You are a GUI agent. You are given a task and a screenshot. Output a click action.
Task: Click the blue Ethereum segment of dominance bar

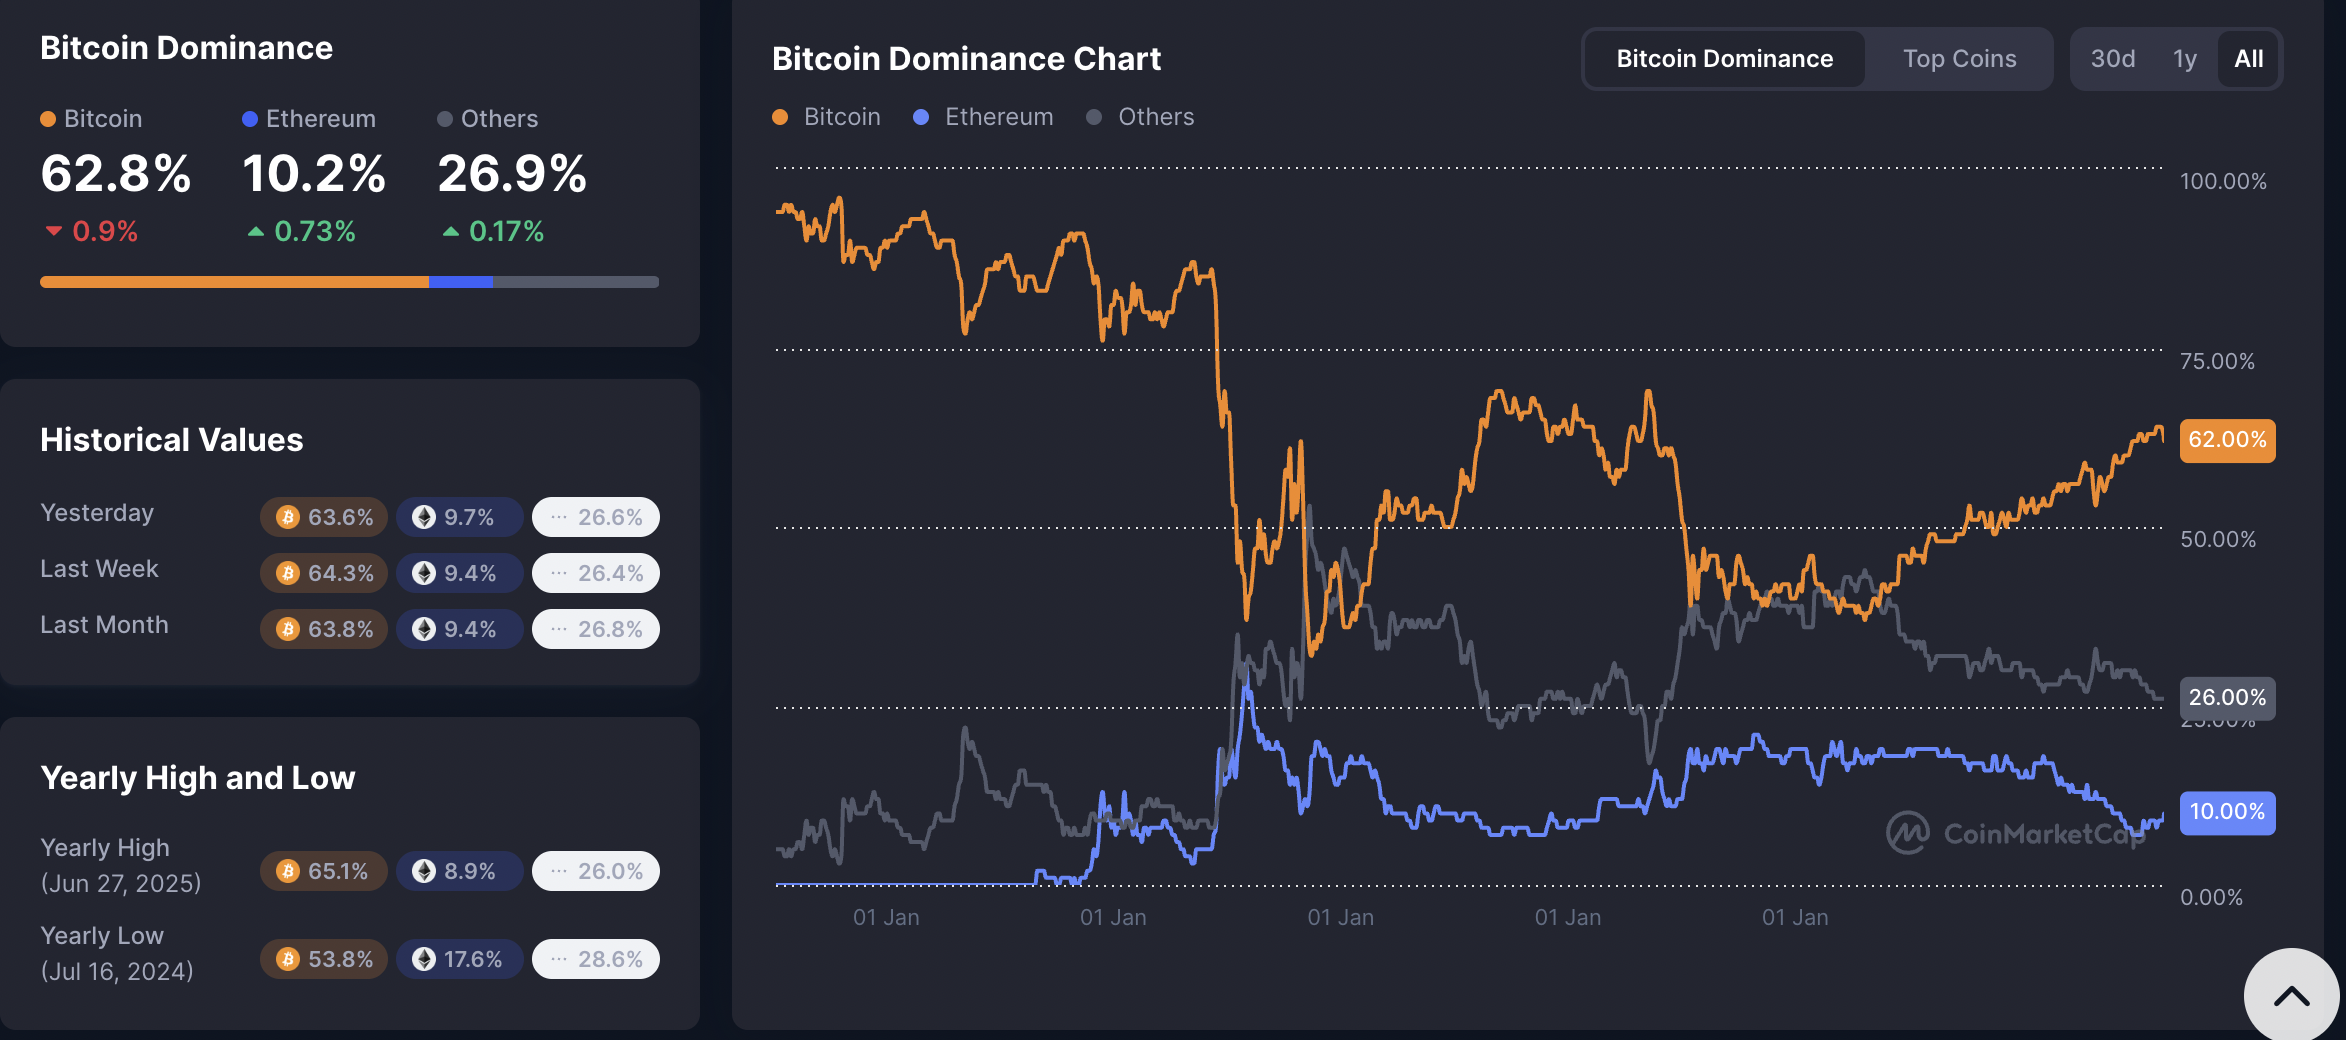(461, 282)
